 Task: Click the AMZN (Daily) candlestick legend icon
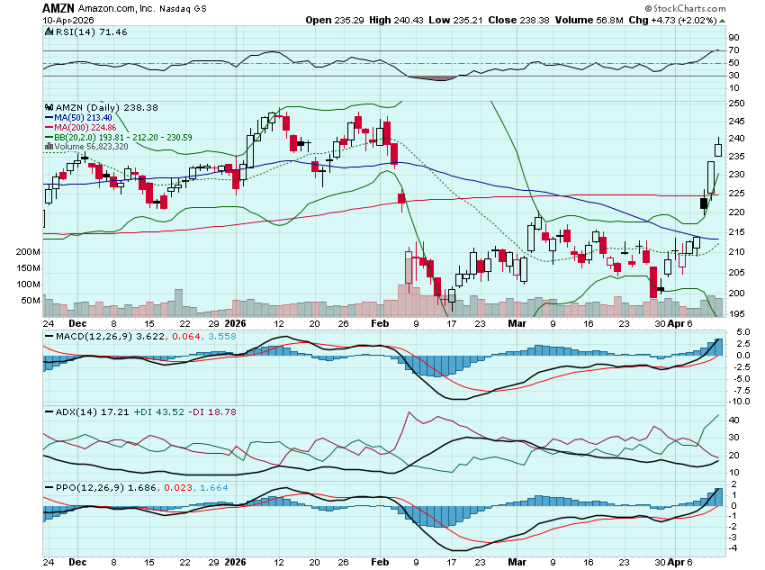[46, 106]
